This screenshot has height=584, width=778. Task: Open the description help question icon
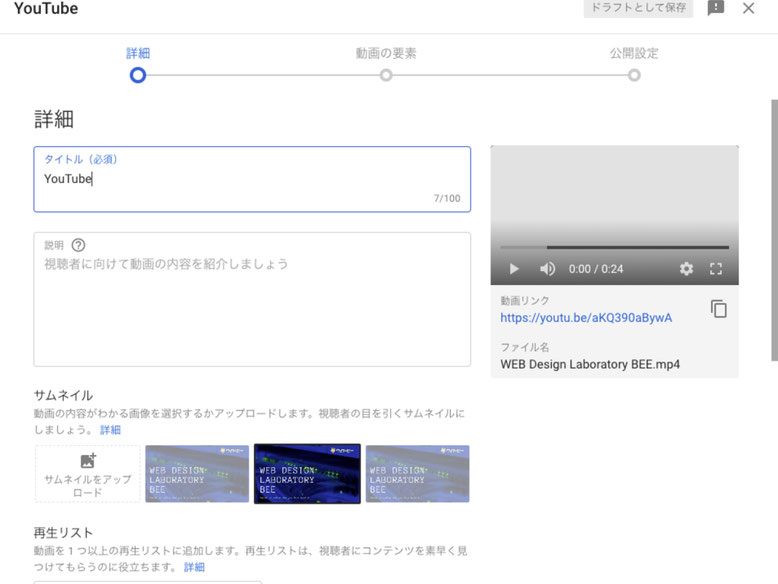click(x=78, y=245)
